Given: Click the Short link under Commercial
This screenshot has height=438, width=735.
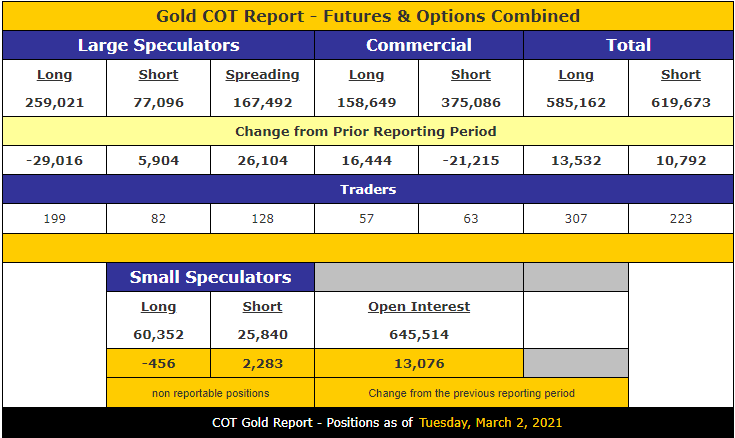Looking at the screenshot, I should (x=470, y=75).
